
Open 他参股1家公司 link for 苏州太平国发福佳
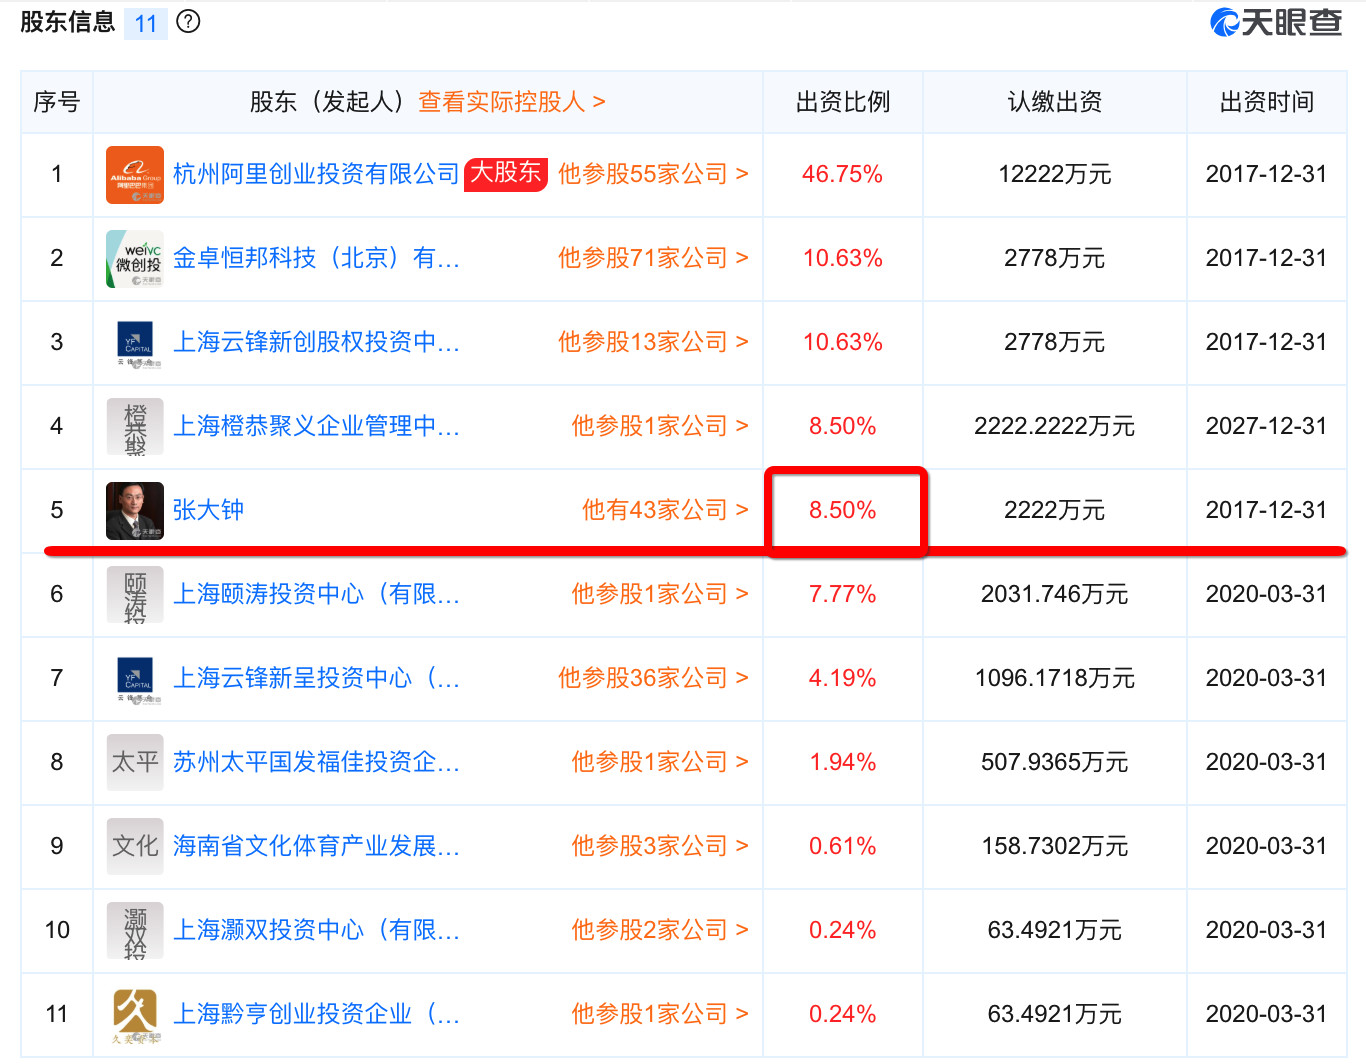point(660,762)
